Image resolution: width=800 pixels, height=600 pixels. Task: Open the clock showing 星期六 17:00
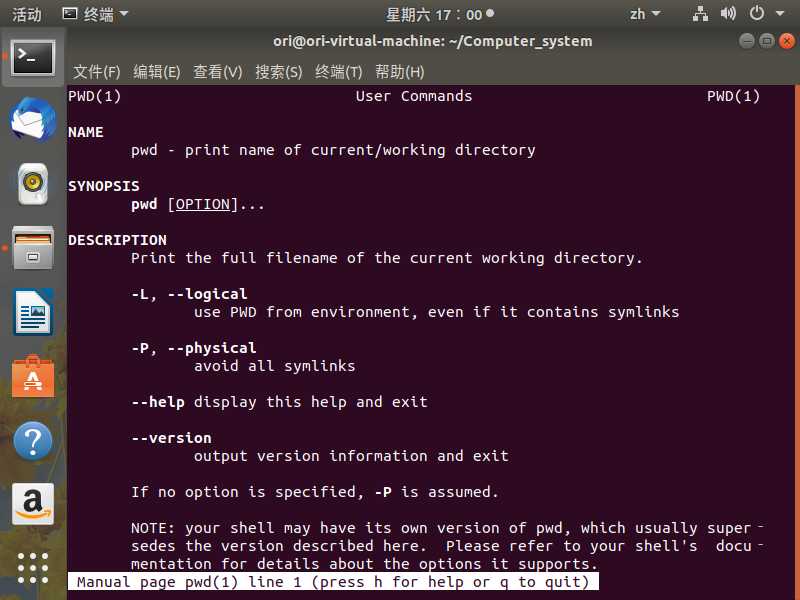439,14
